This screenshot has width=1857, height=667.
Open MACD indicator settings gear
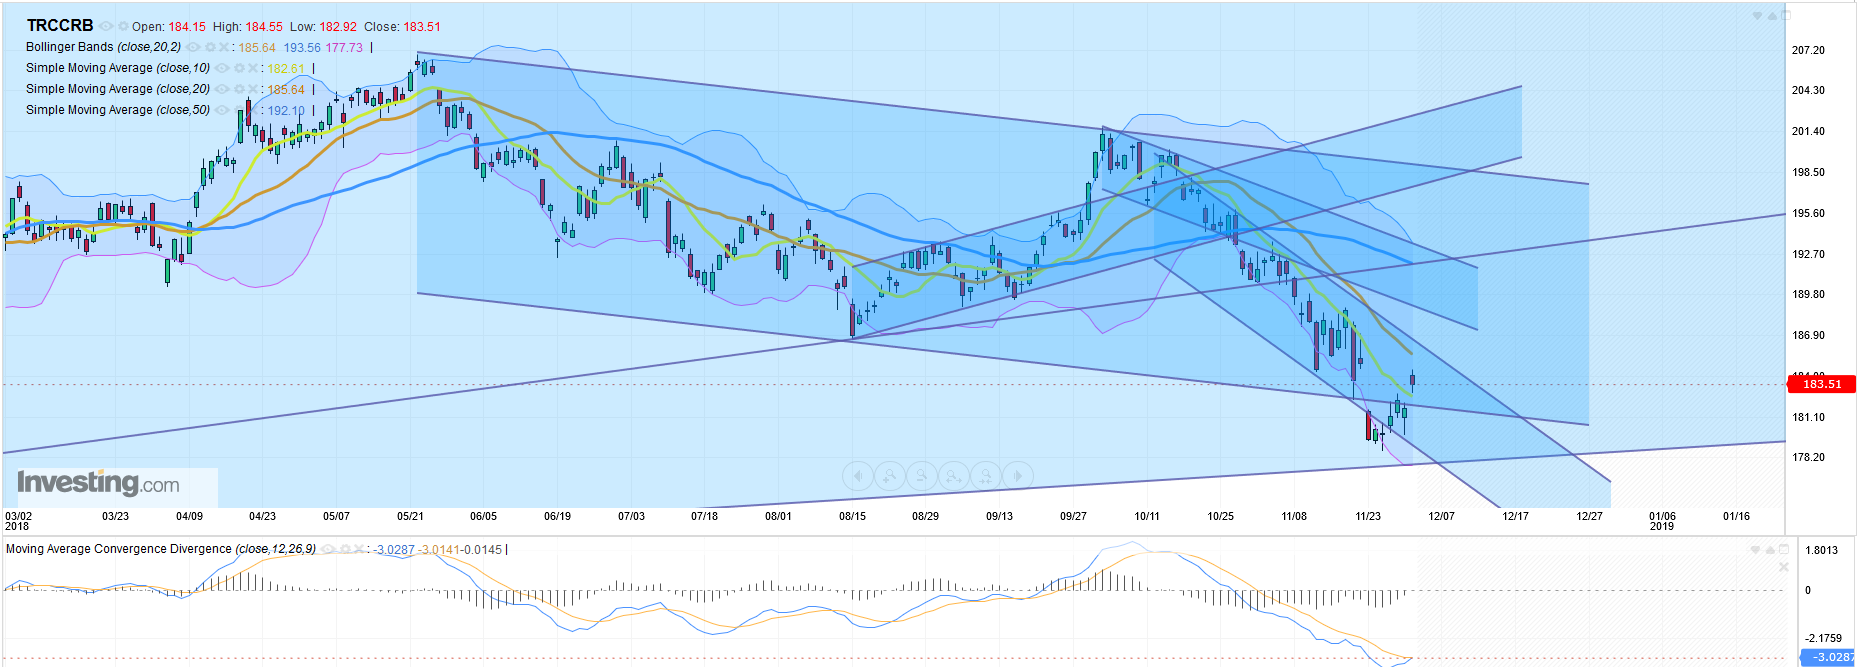(x=346, y=549)
